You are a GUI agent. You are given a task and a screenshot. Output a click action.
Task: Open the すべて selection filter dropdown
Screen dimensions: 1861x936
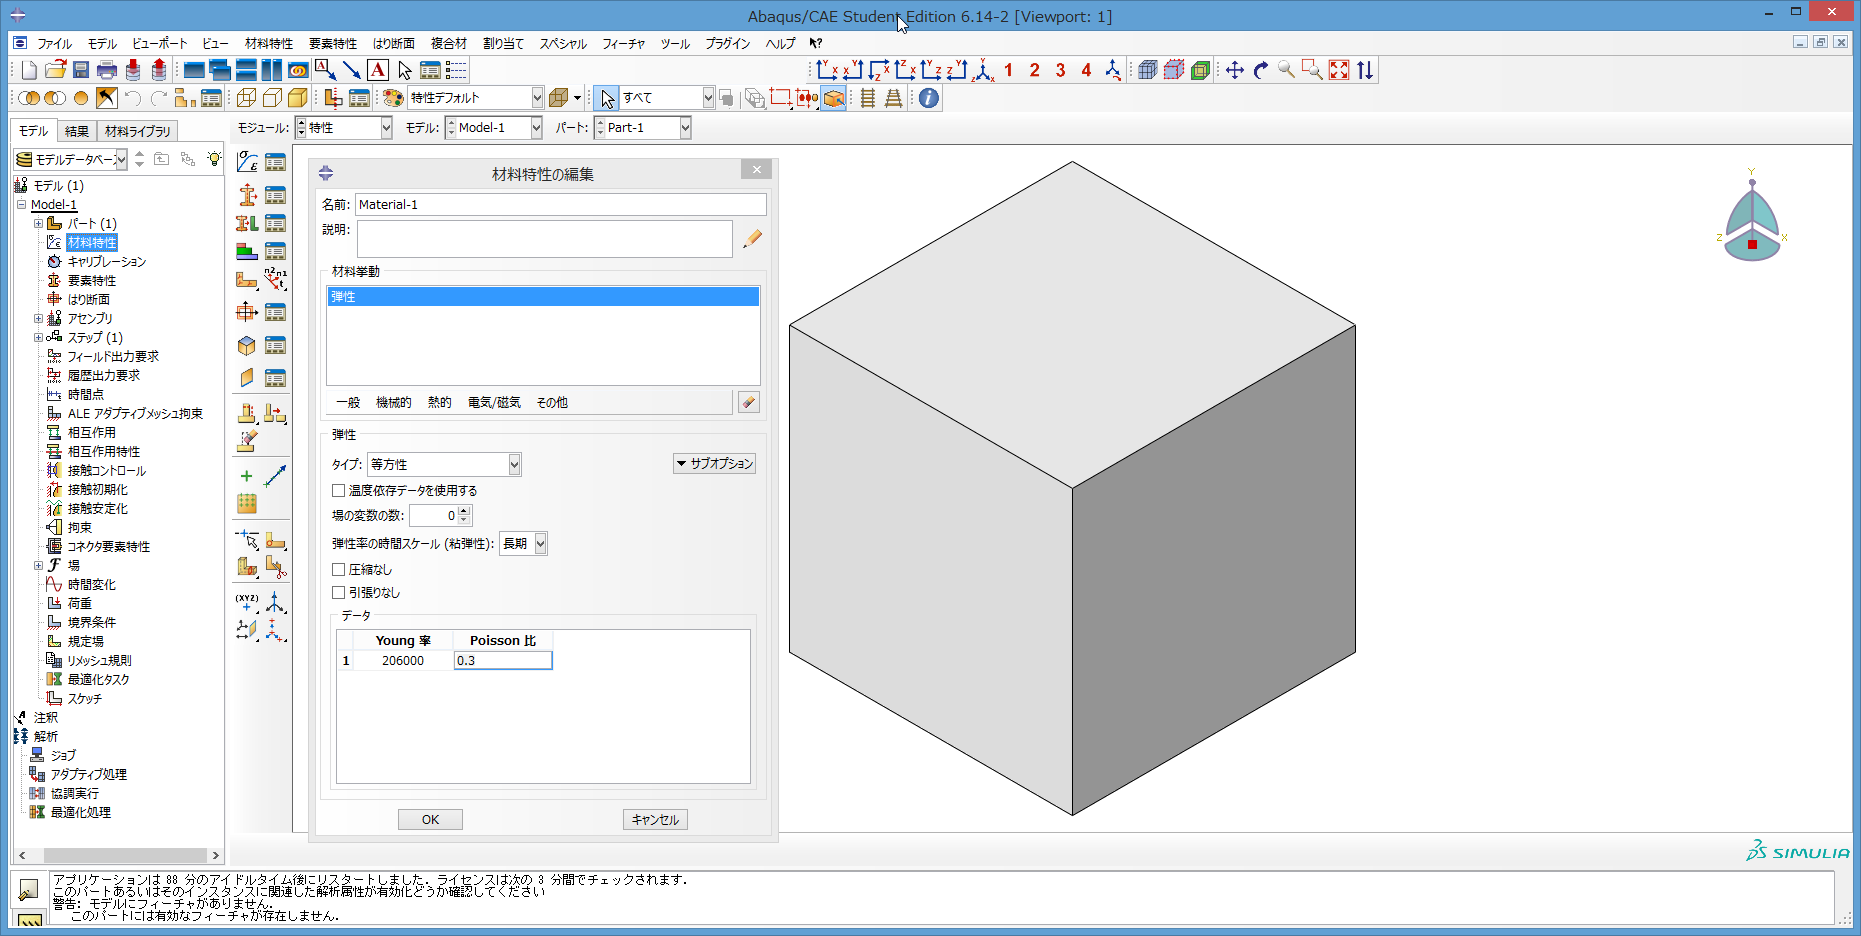pyautogui.click(x=667, y=98)
